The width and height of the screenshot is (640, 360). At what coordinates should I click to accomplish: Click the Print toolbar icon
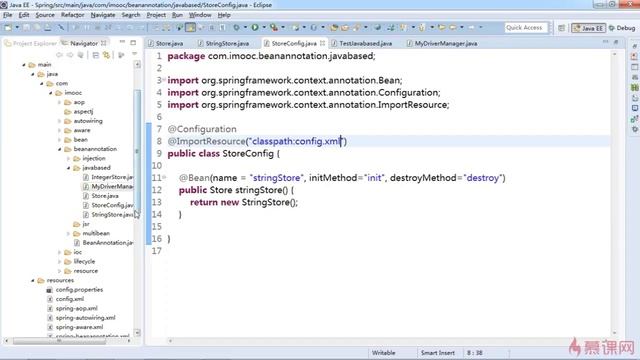(x=48, y=27)
